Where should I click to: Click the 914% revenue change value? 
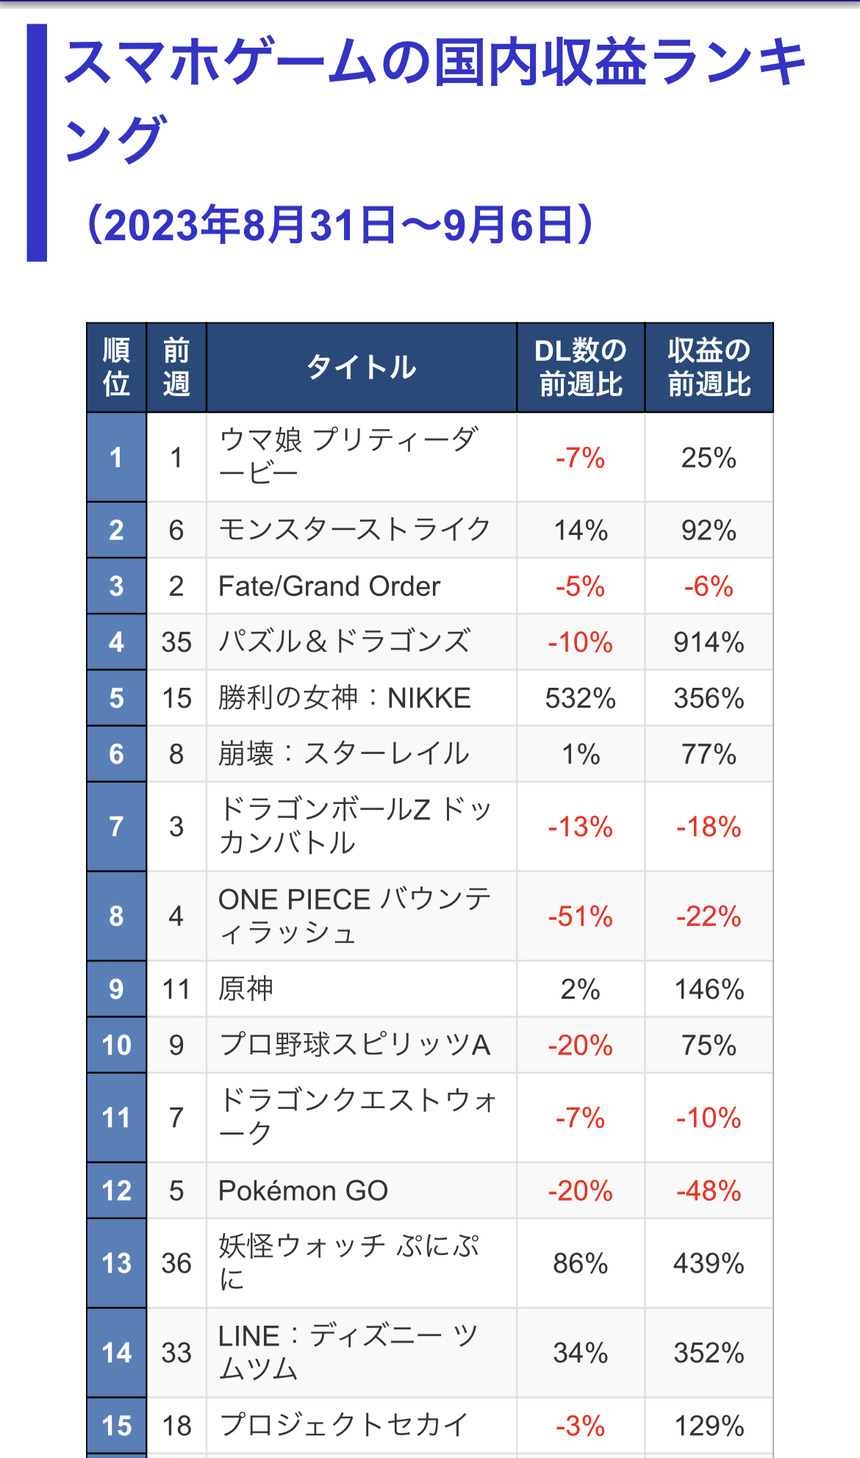[709, 642]
